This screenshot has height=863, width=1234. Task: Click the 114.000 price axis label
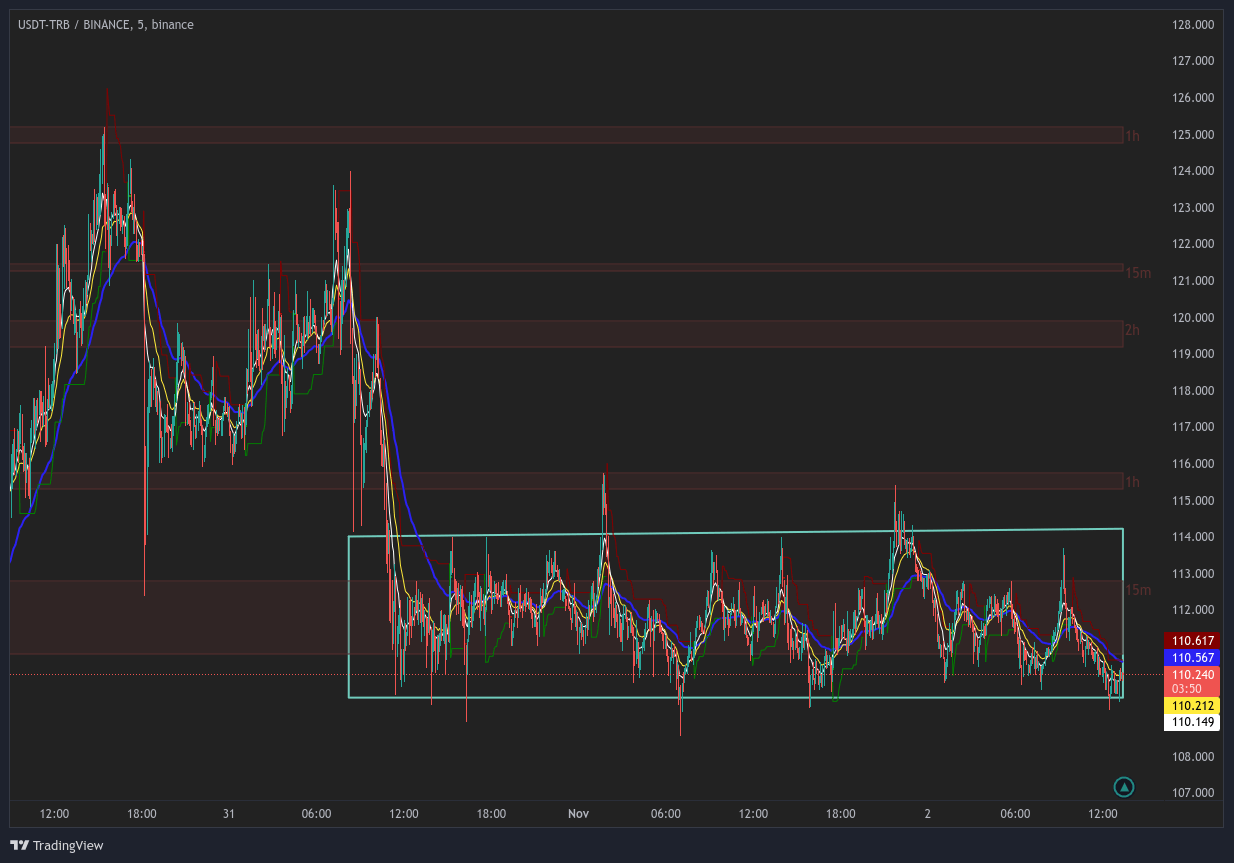pyautogui.click(x=1191, y=537)
